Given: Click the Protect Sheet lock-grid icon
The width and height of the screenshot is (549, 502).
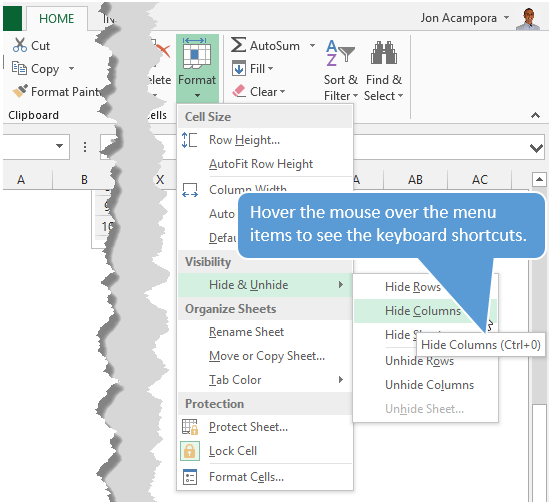Looking at the screenshot, I should (x=190, y=427).
